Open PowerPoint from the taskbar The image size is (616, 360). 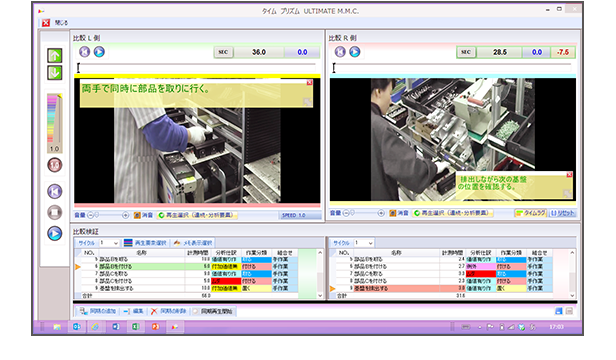point(155,327)
